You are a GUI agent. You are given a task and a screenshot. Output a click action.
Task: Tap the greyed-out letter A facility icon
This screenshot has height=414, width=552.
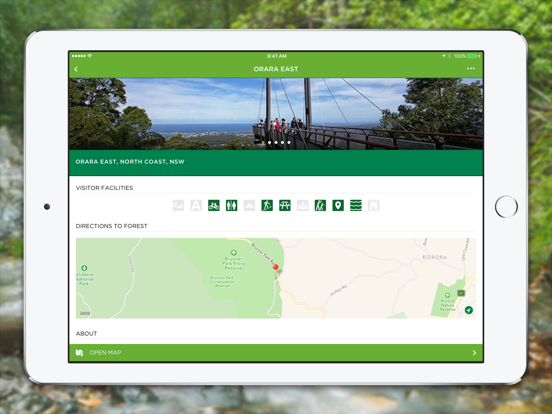[196, 205]
